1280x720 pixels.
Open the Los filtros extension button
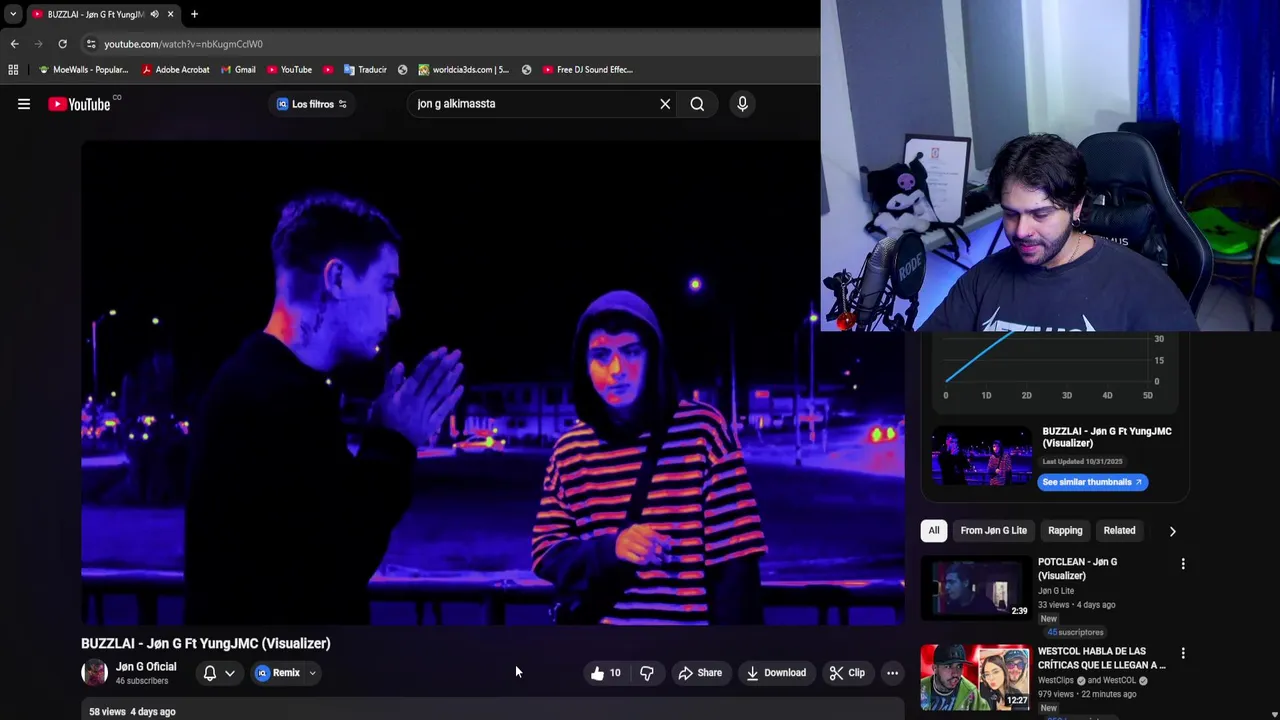(311, 104)
